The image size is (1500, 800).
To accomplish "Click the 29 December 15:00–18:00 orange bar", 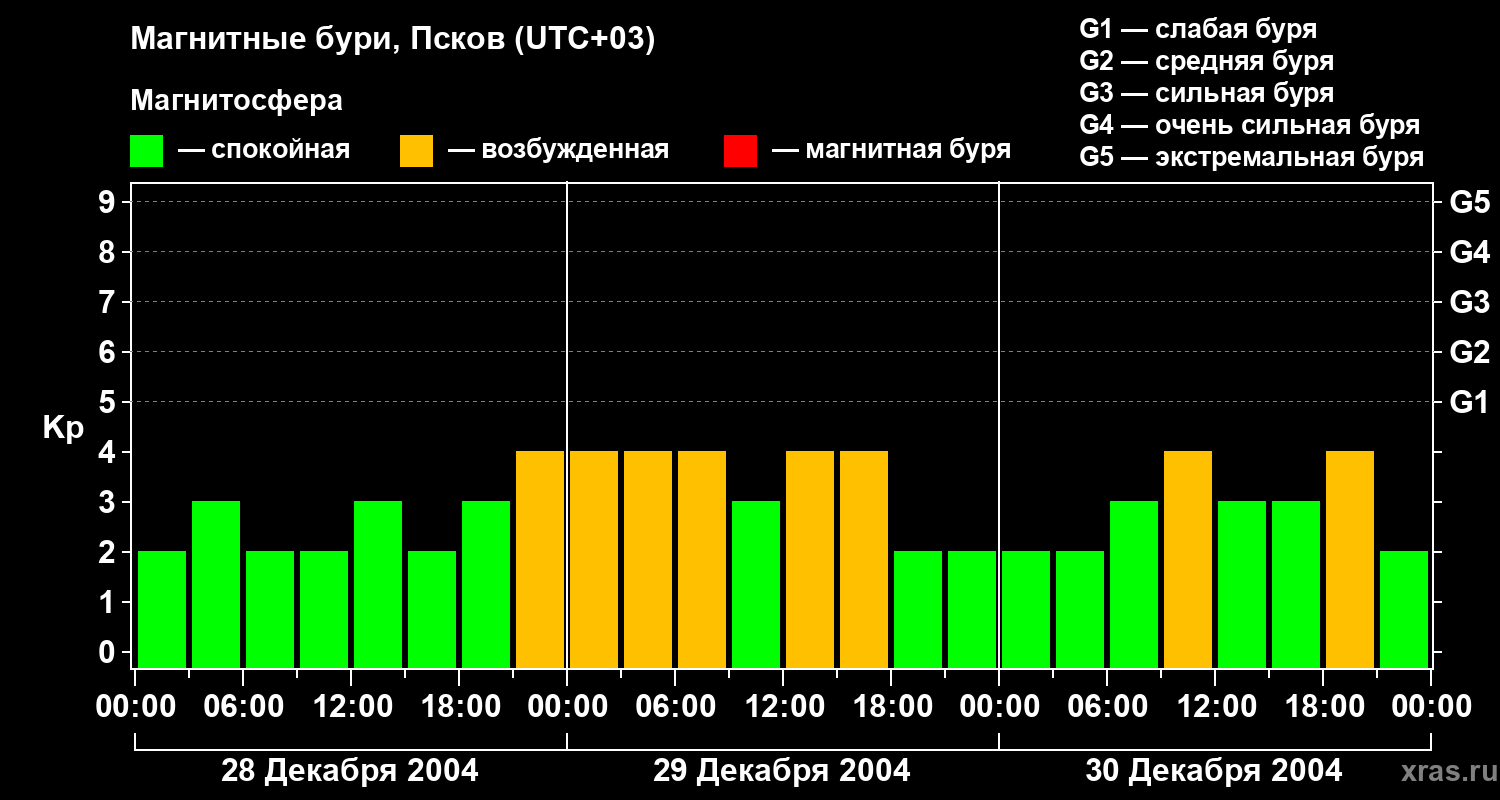I will [x=864, y=559].
